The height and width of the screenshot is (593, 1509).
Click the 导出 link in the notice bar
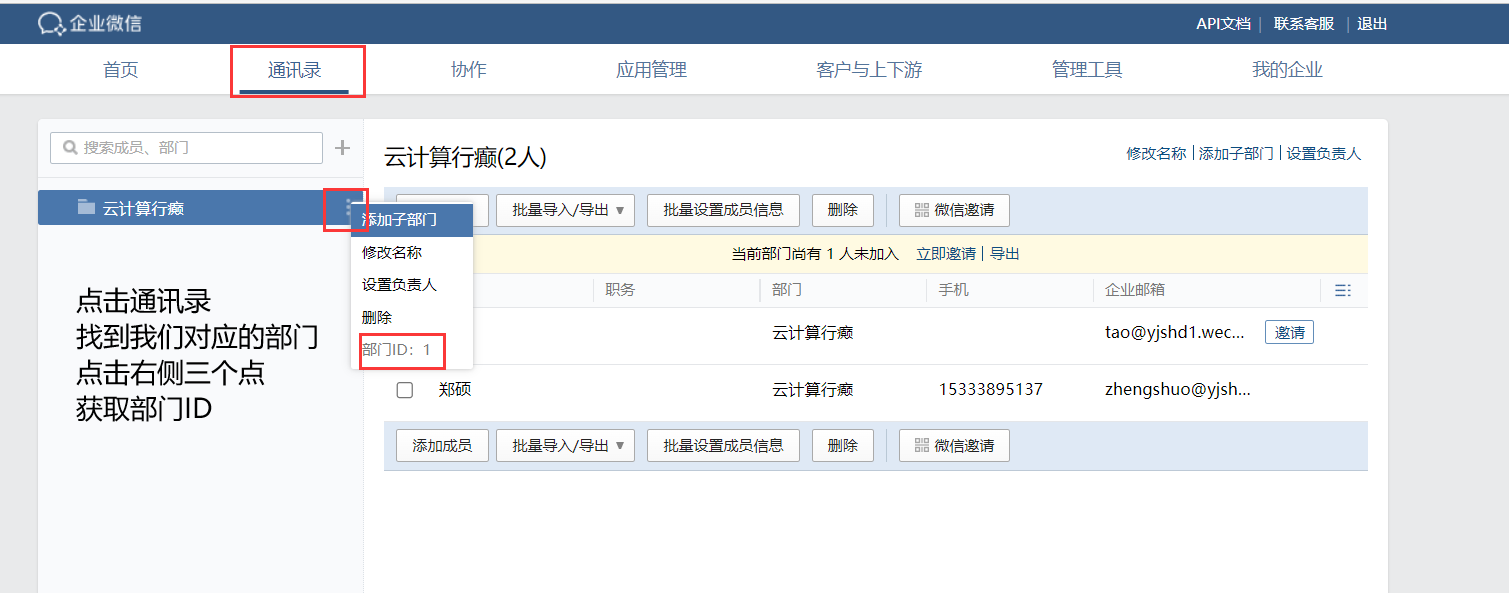1006,254
